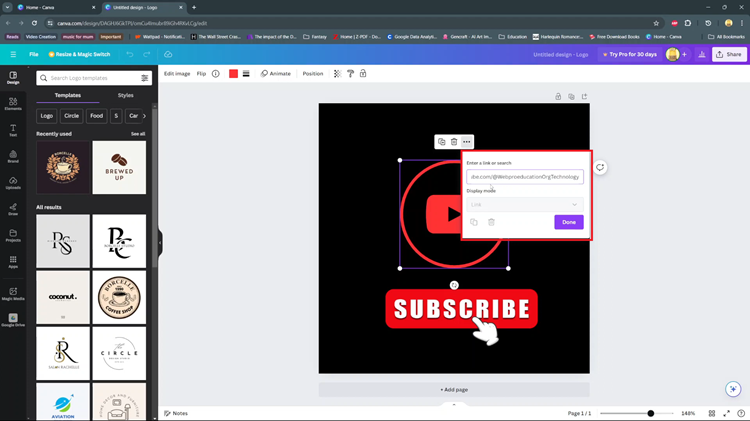Screen dimensions: 750x421
Task: Open the Design panel in sidebar
Action: (x=13, y=78)
